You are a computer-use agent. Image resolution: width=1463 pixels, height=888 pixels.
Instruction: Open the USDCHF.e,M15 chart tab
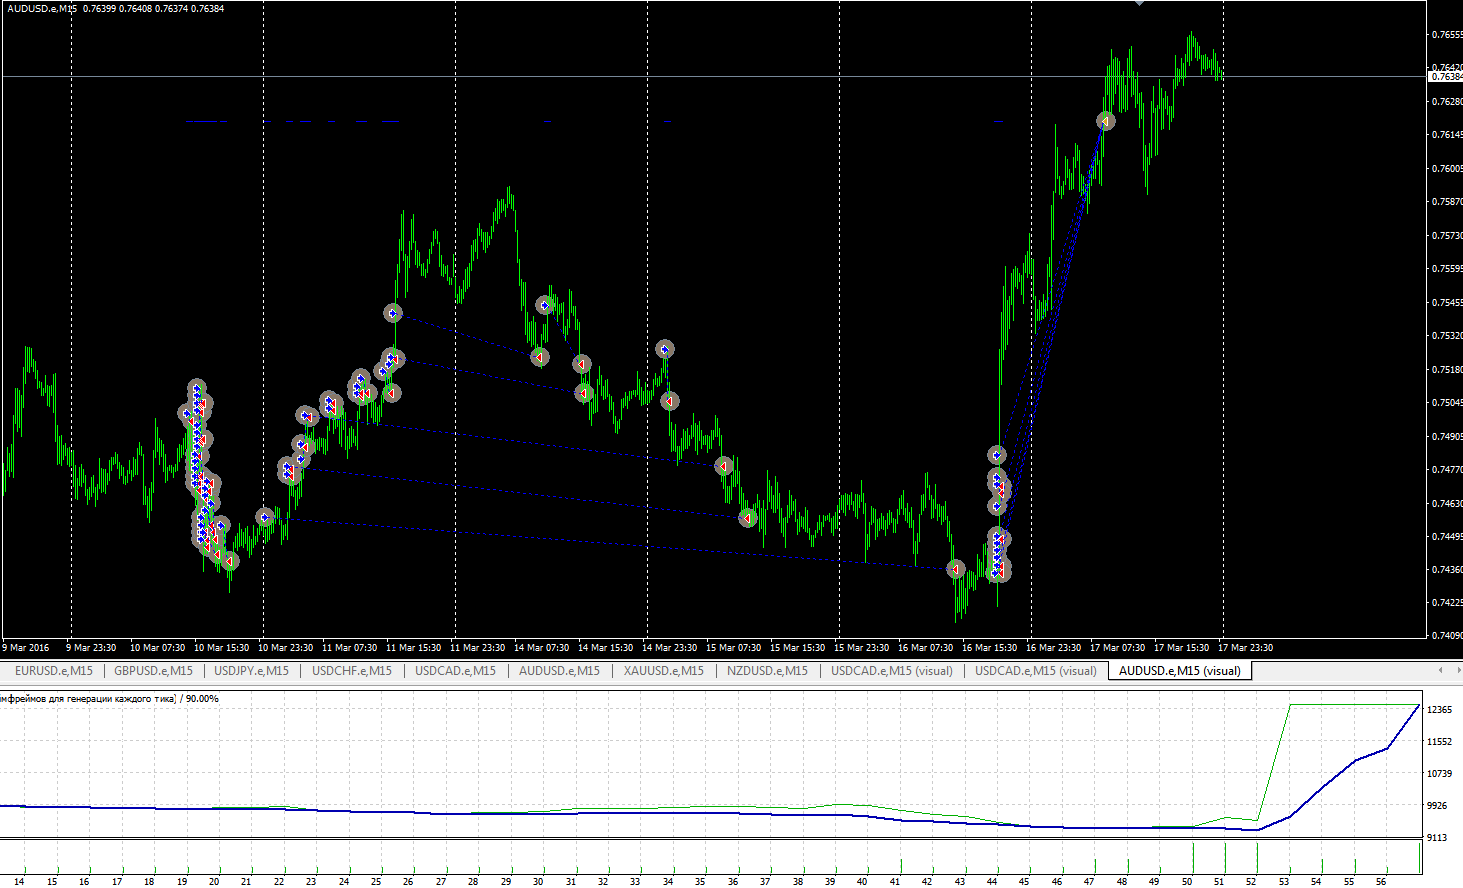(x=352, y=671)
